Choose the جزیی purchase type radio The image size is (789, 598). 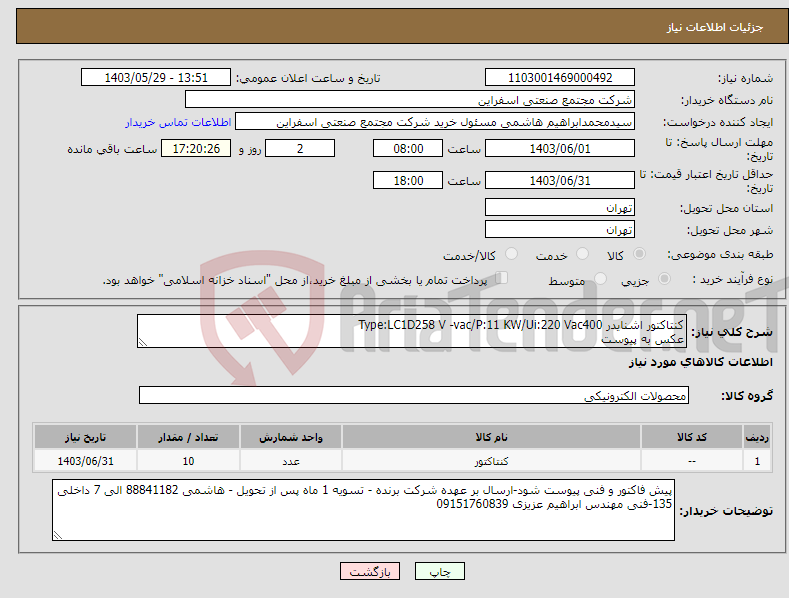click(x=664, y=278)
